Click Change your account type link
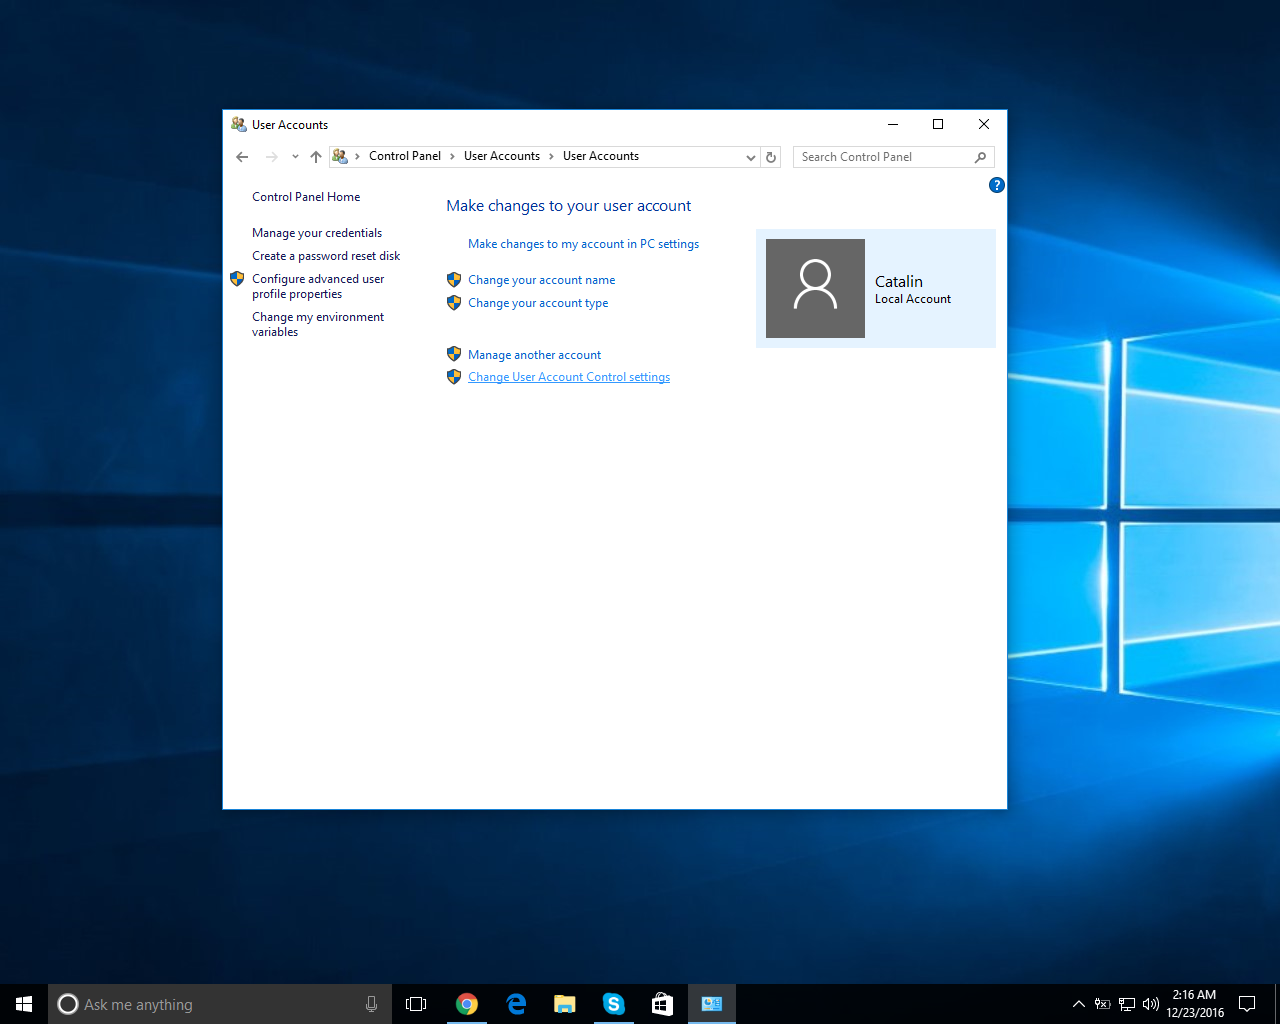The height and width of the screenshot is (1024, 1280). 538,303
